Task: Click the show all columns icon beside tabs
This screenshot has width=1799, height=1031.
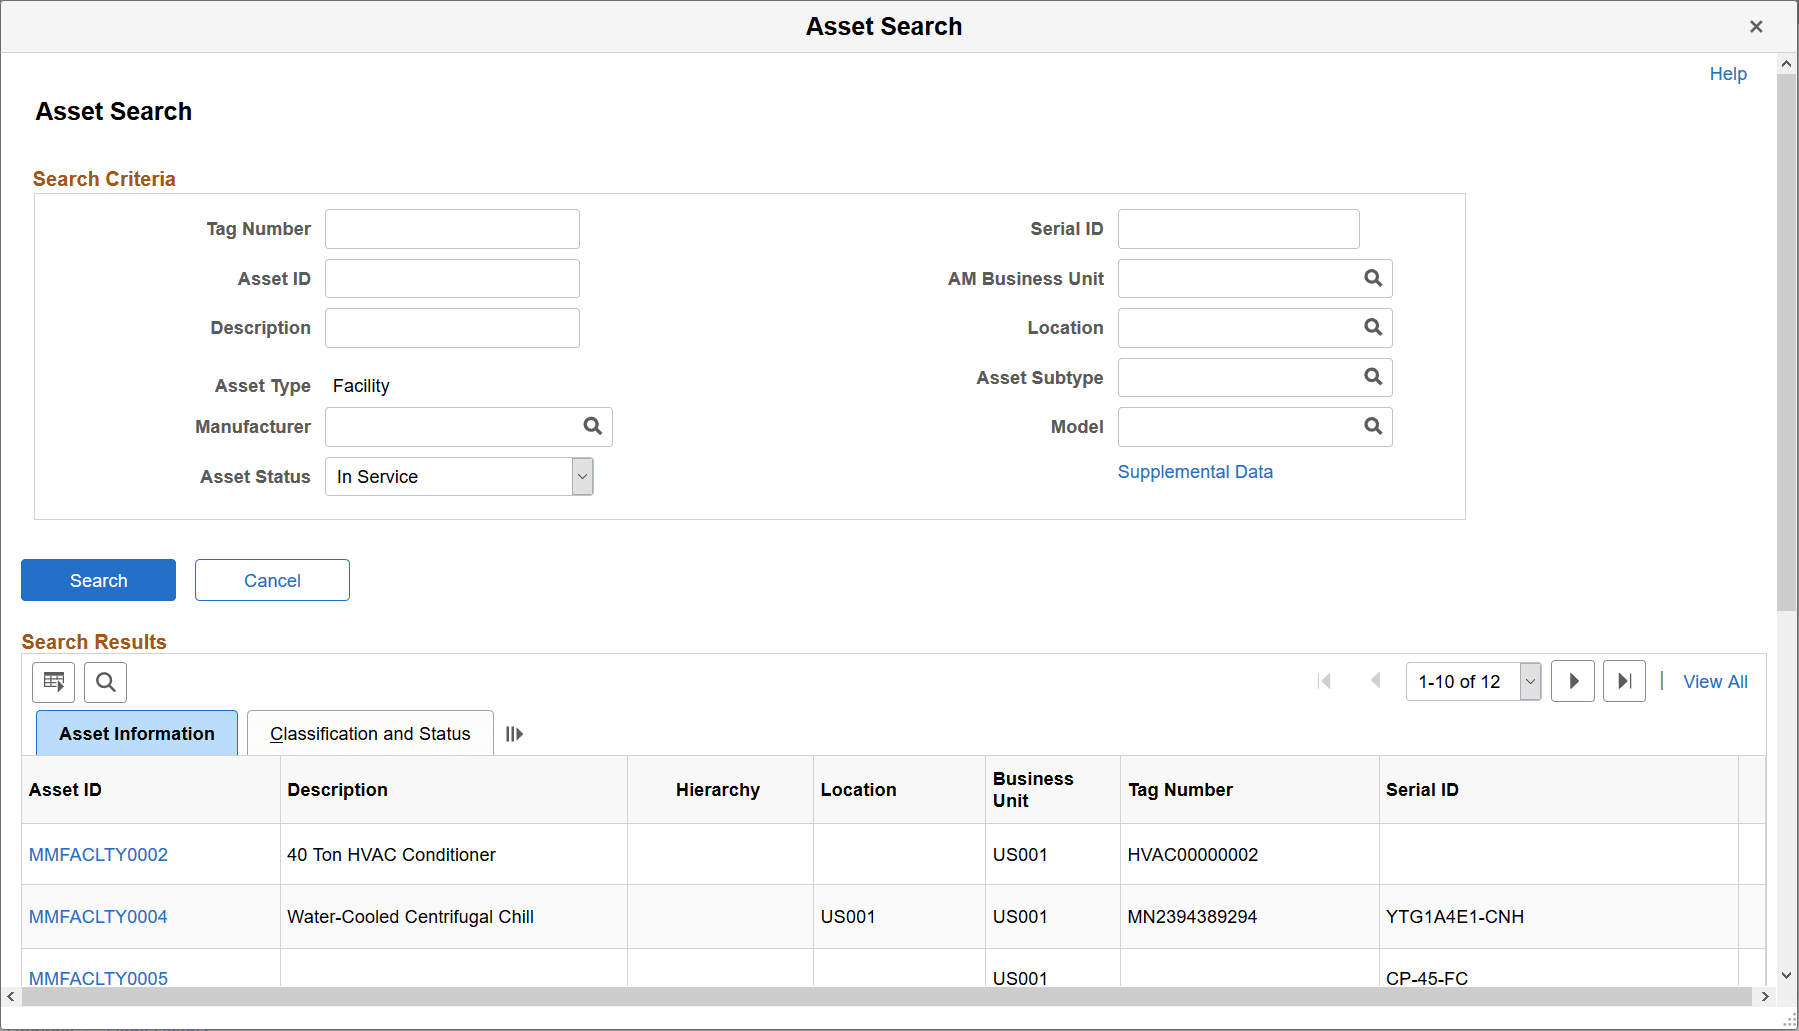Action: pos(514,733)
